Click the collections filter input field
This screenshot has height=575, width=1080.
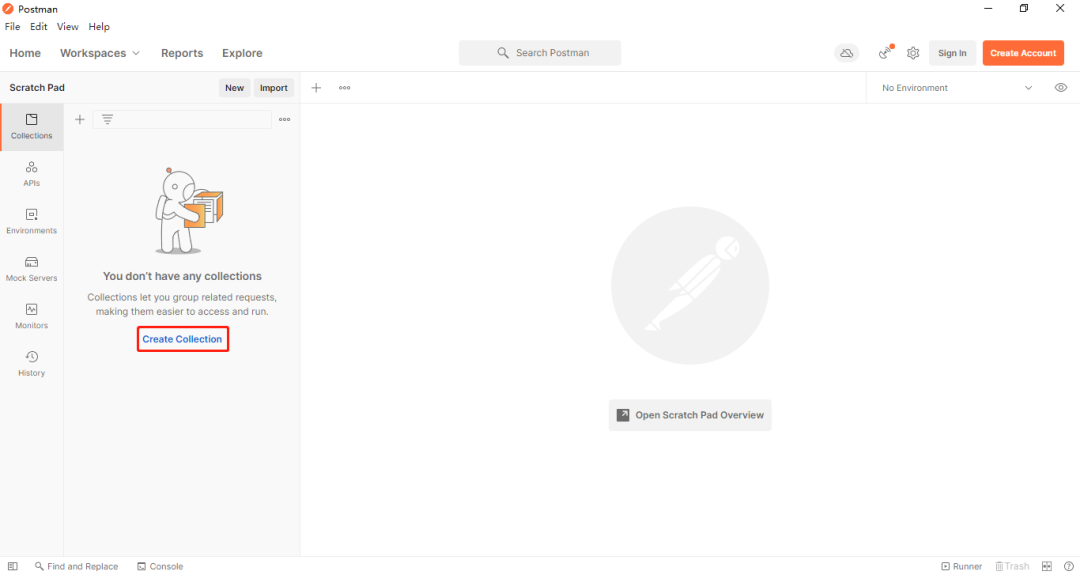(183, 120)
